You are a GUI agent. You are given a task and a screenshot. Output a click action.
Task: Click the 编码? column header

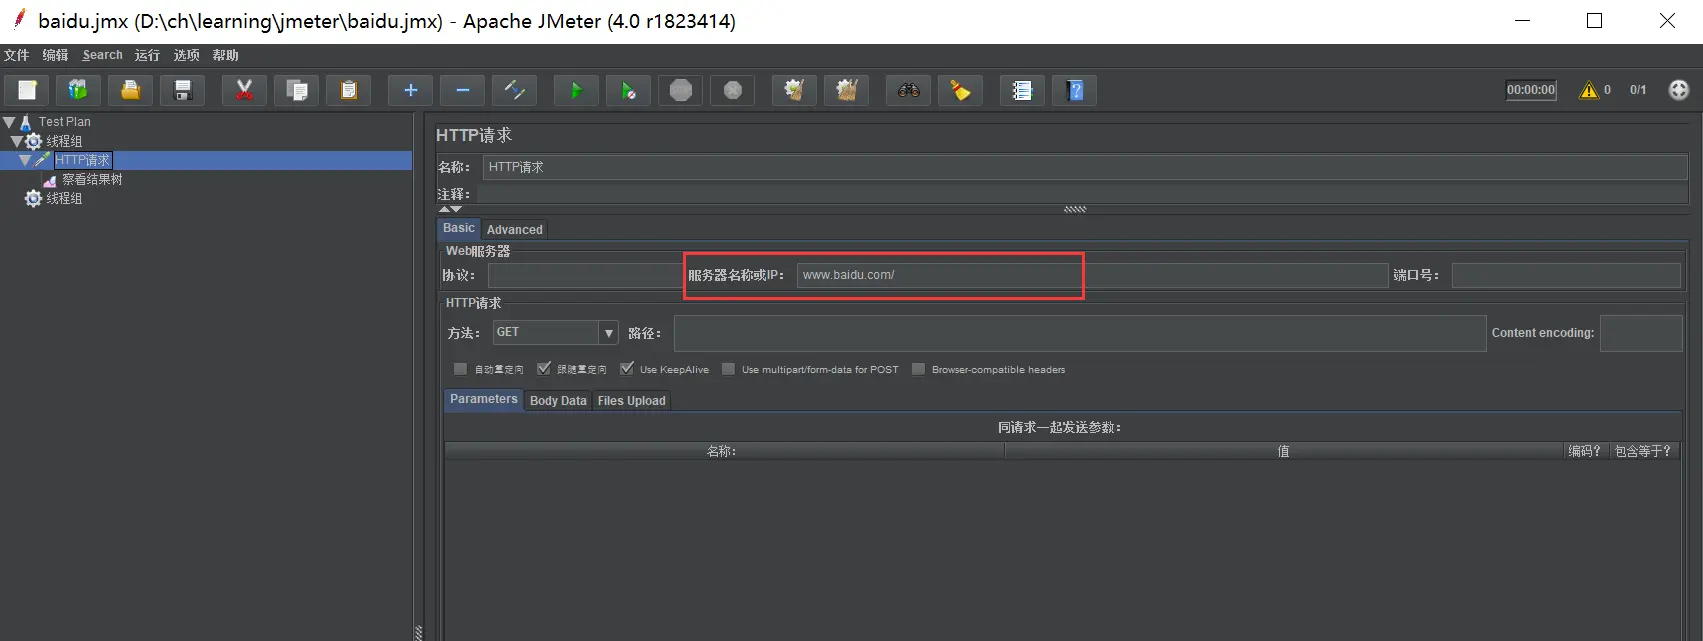1585,451
